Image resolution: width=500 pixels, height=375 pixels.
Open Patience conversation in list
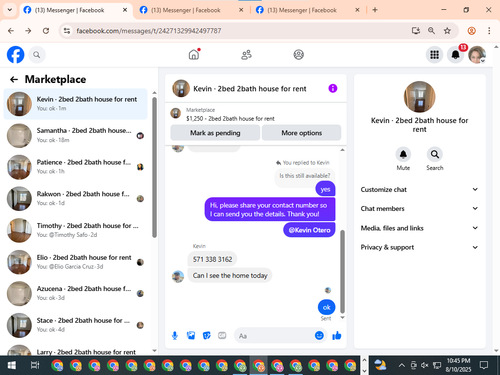pos(76,167)
